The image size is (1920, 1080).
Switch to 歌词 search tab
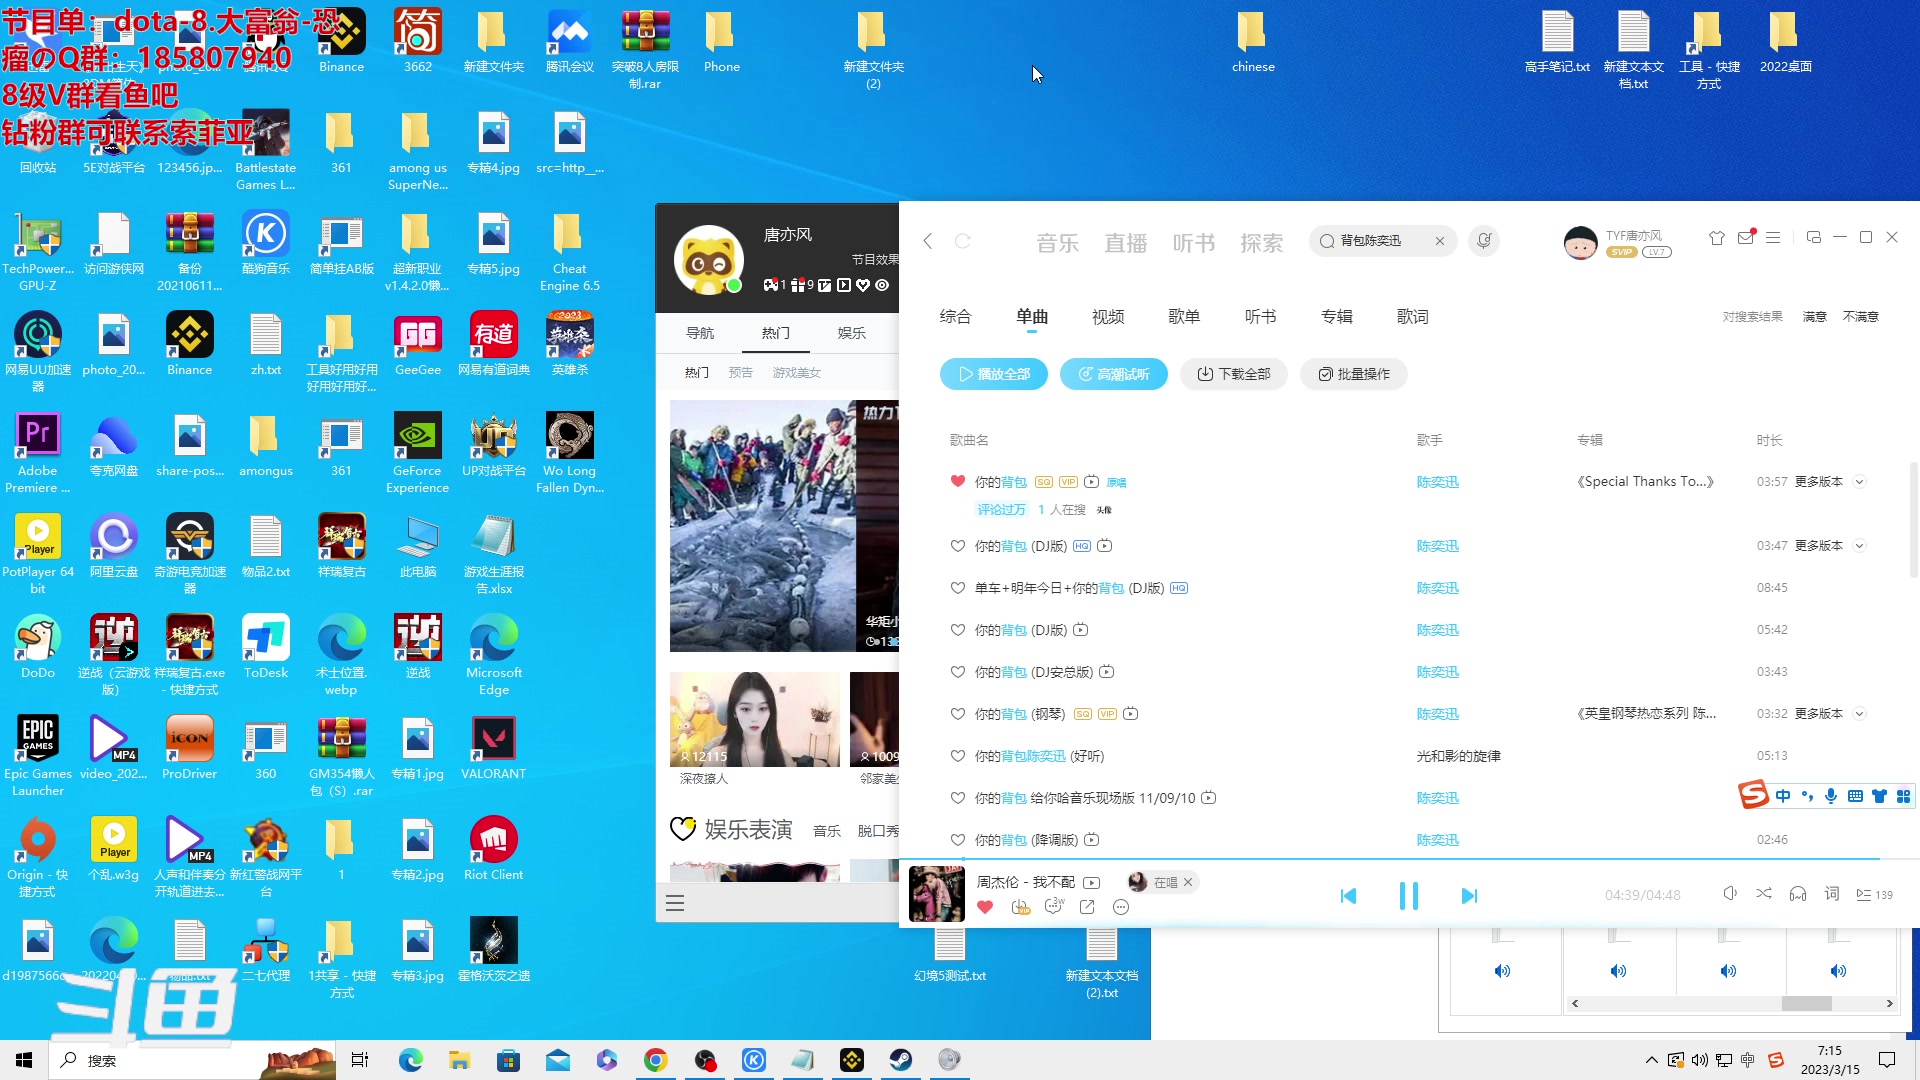tap(1412, 317)
